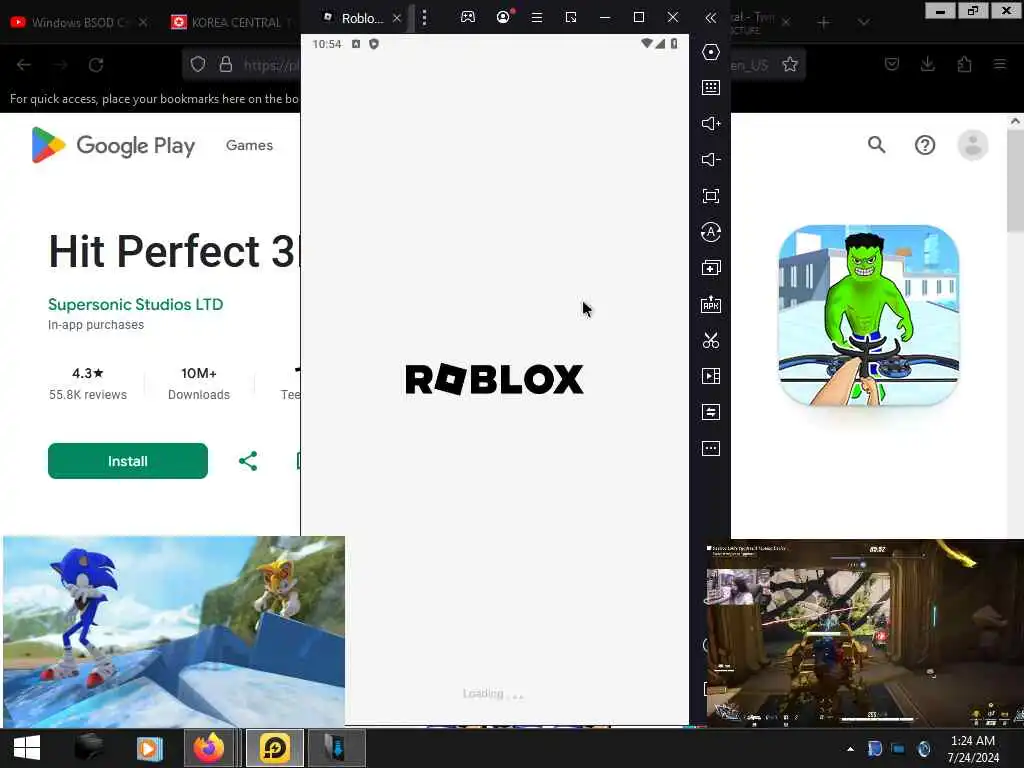
Task: Open Windows Start menu
Action: tap(26, 747)
